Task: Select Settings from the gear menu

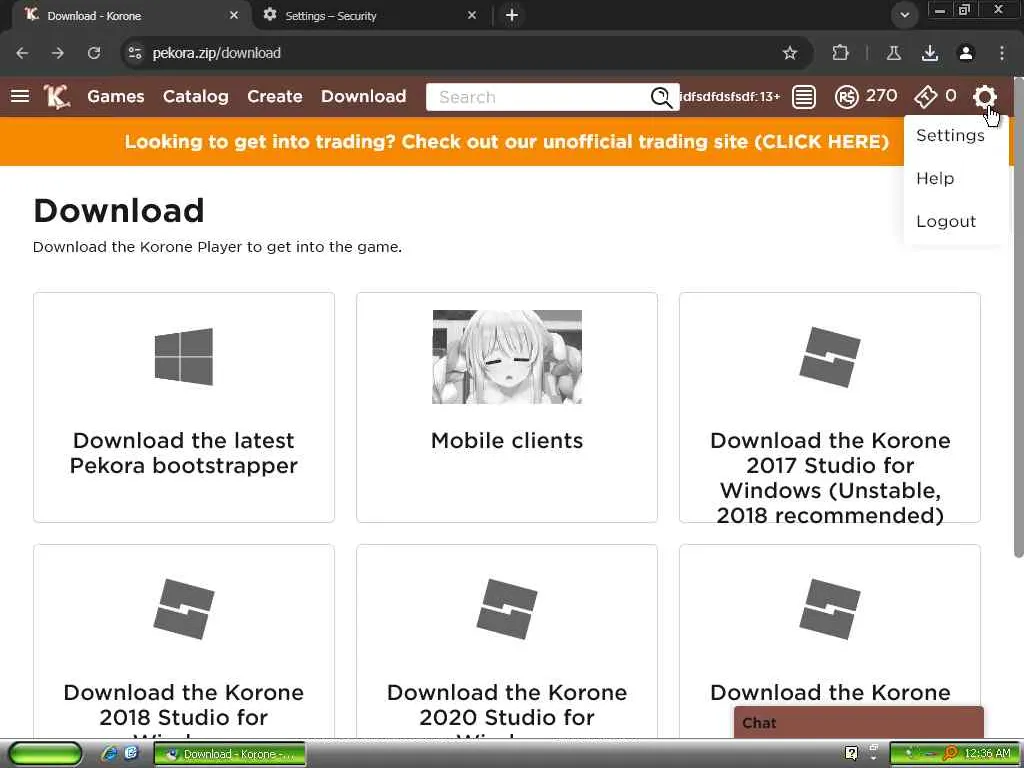Action: click(x=950, y=135)
